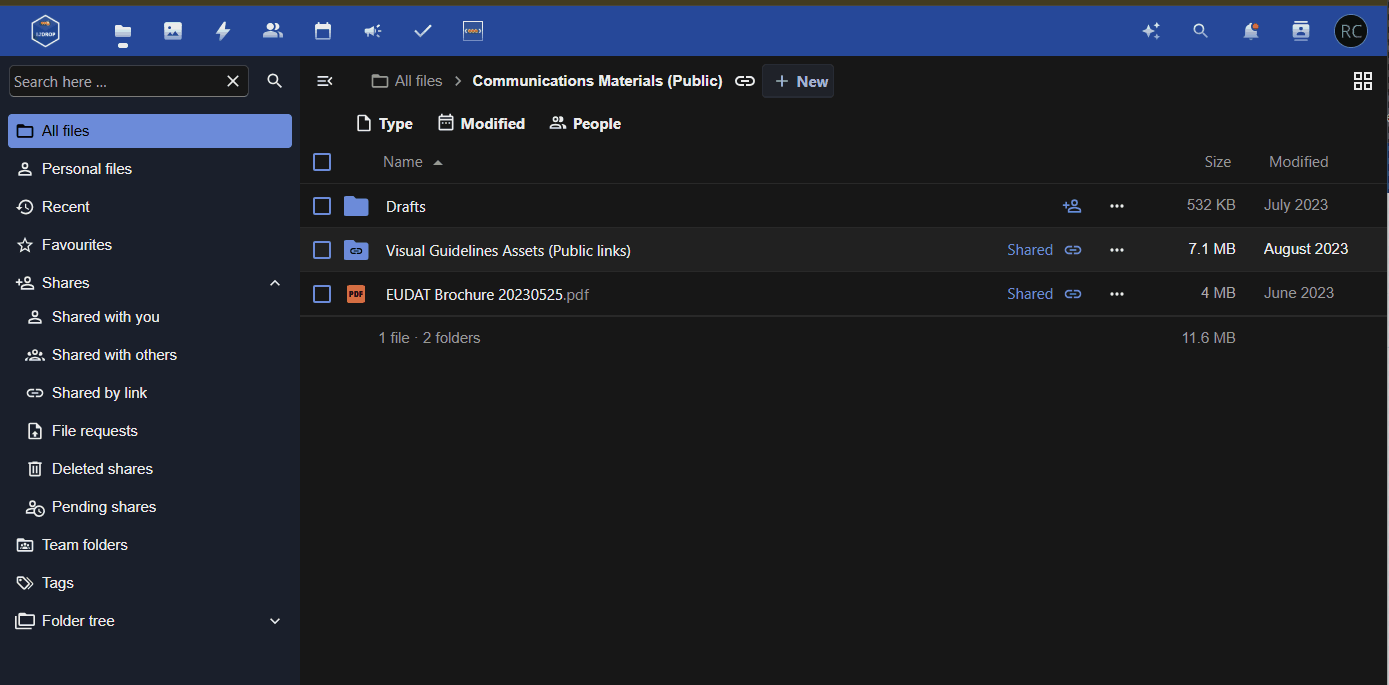Open the Modified filter dropdown
Screen dimensions: 1389x685
[x=481, y=122]
